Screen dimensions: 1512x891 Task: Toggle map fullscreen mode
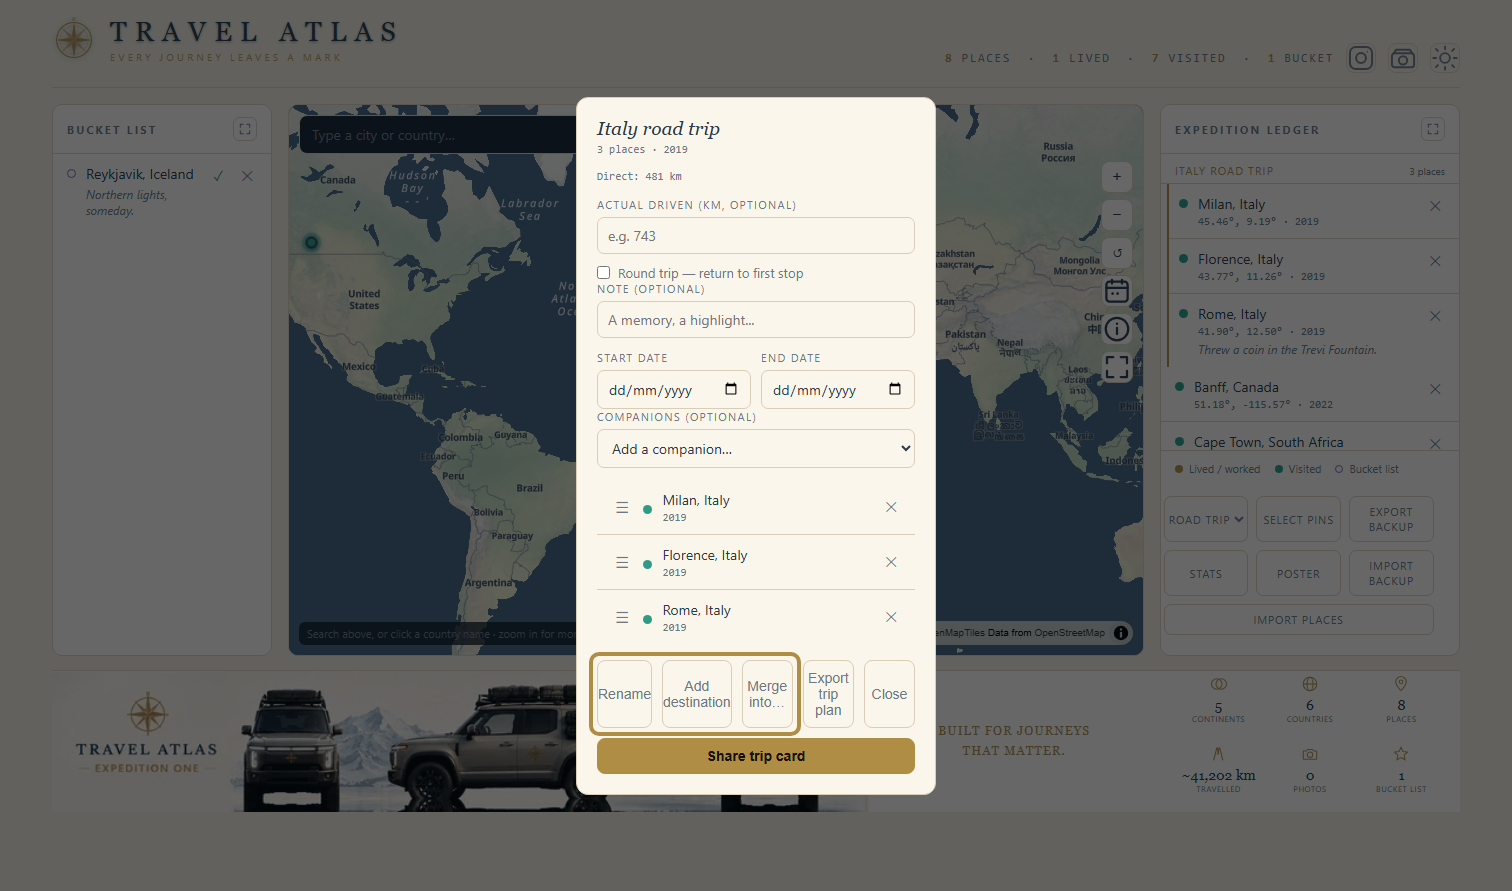coord(1117,367)
